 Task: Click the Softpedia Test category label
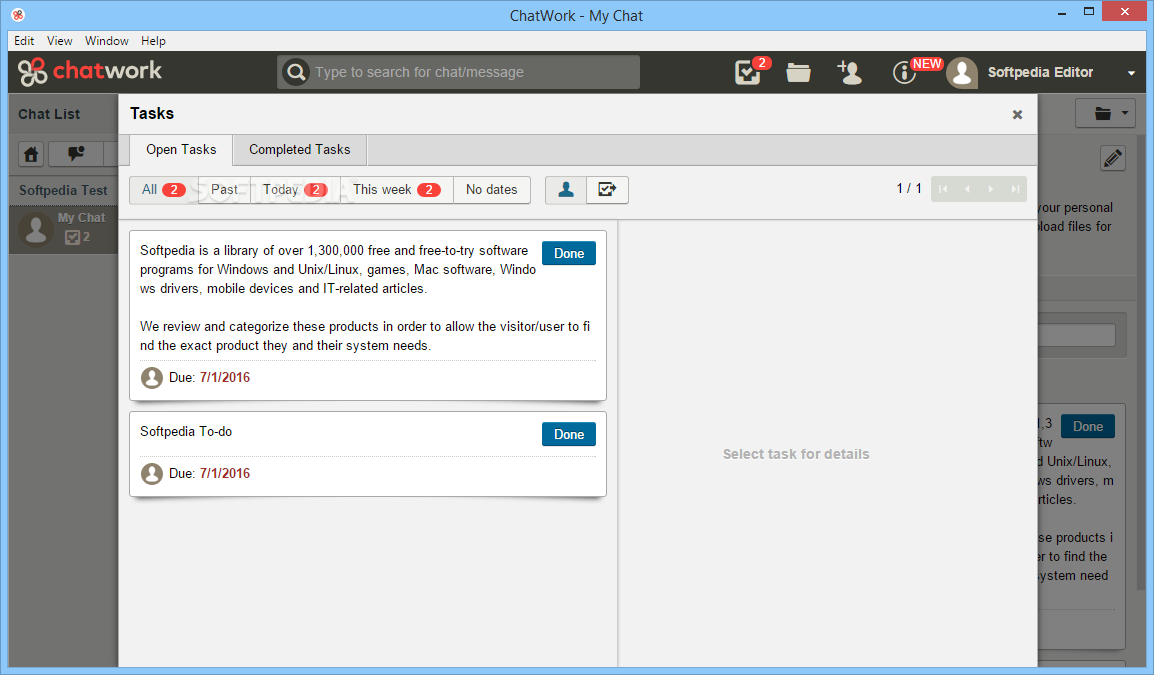[x=63, y=191]
